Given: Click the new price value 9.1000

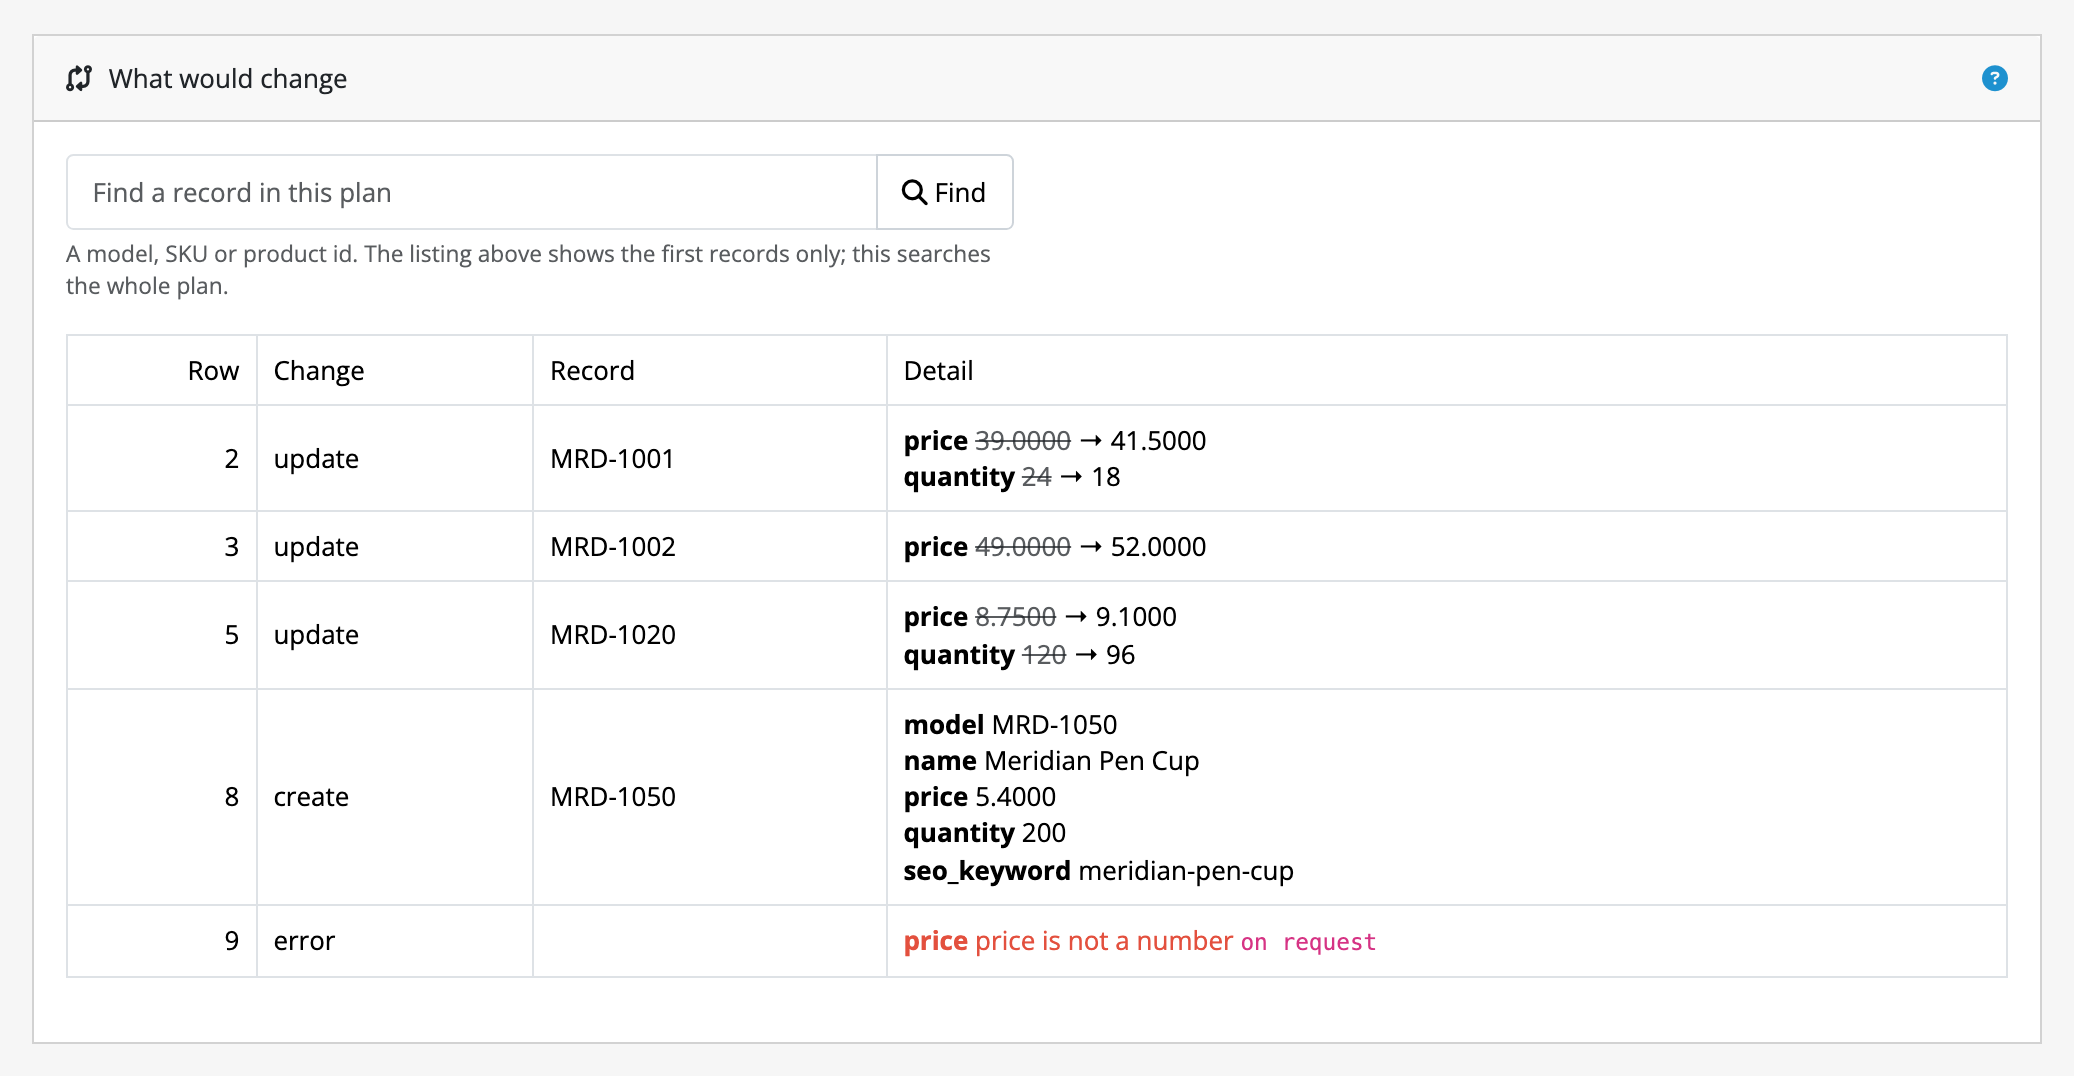Looking at the screenshot, I should pyautogui.click(x=1136, y=617).
